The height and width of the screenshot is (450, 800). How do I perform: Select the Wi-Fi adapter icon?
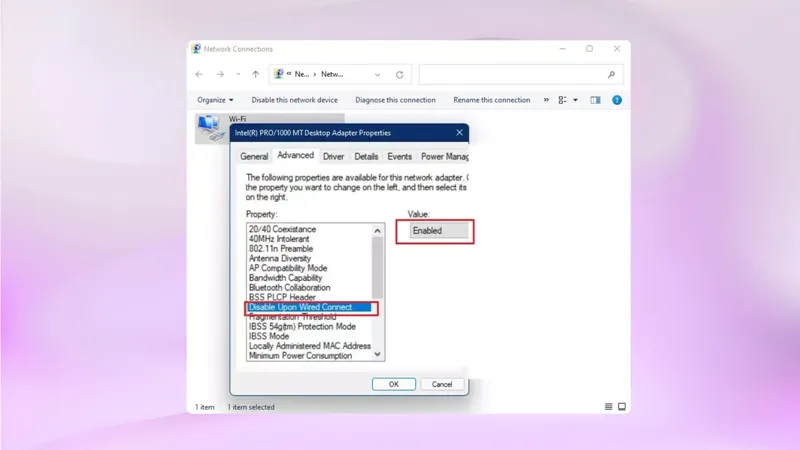(x=211, y=128)
